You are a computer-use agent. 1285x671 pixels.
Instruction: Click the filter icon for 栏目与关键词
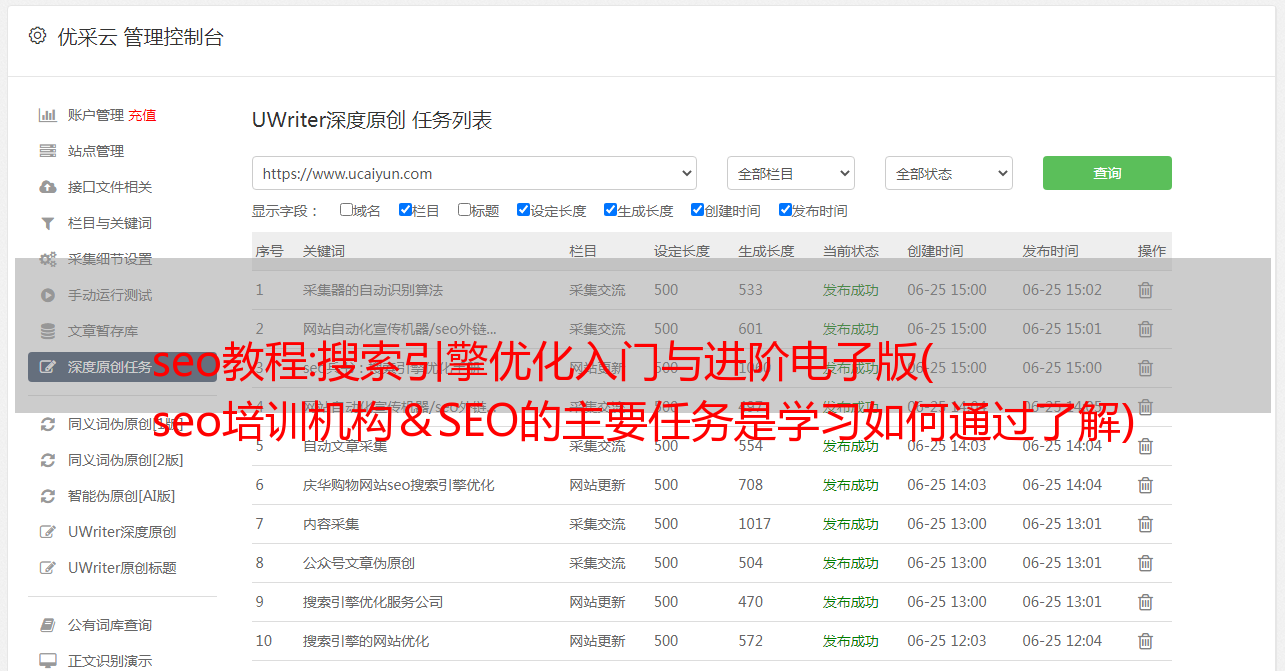pos(47,223)
